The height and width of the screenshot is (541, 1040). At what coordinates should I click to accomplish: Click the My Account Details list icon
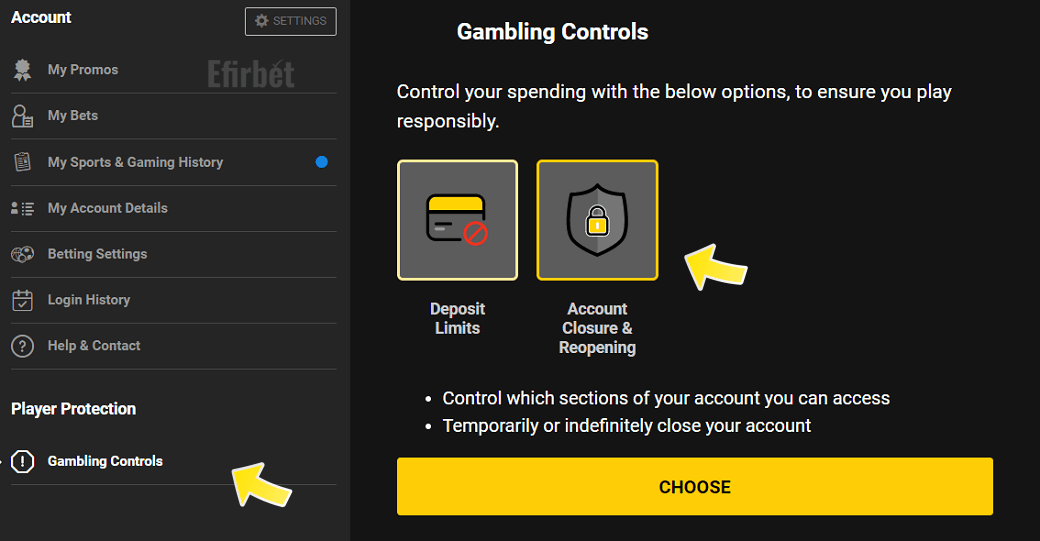tap(23, 208)
